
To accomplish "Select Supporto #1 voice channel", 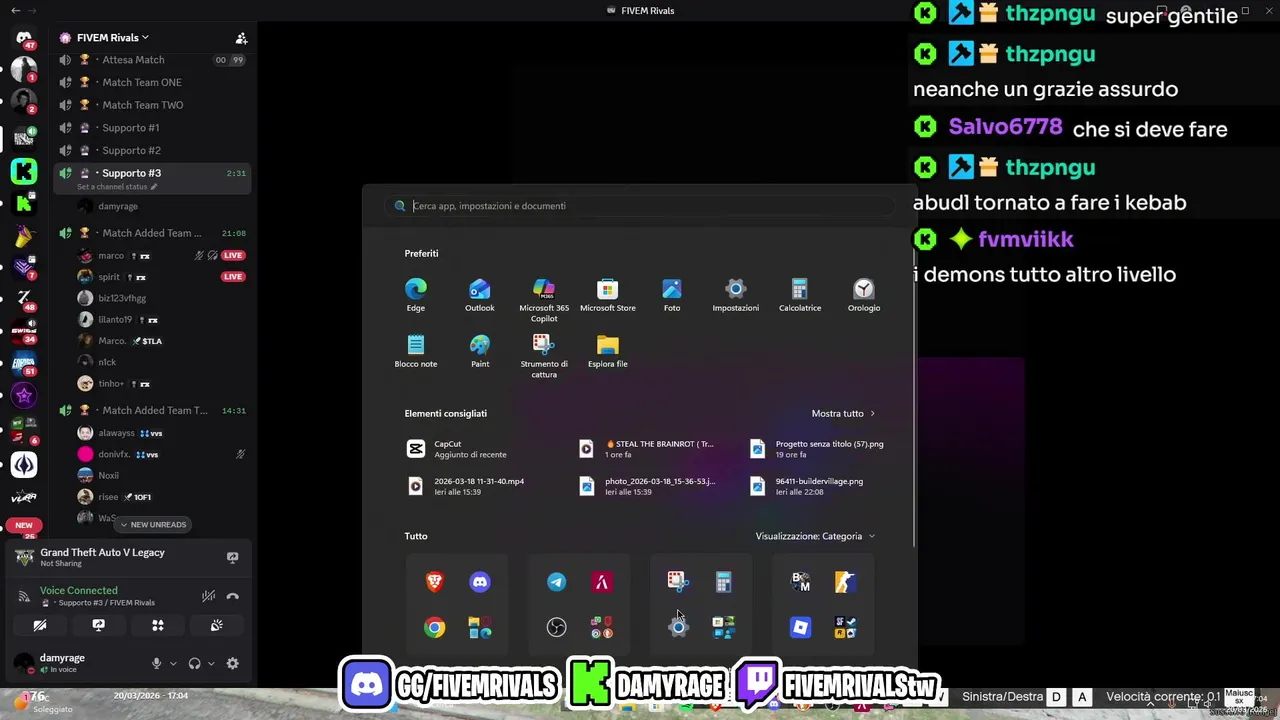I will click(152, 128).
